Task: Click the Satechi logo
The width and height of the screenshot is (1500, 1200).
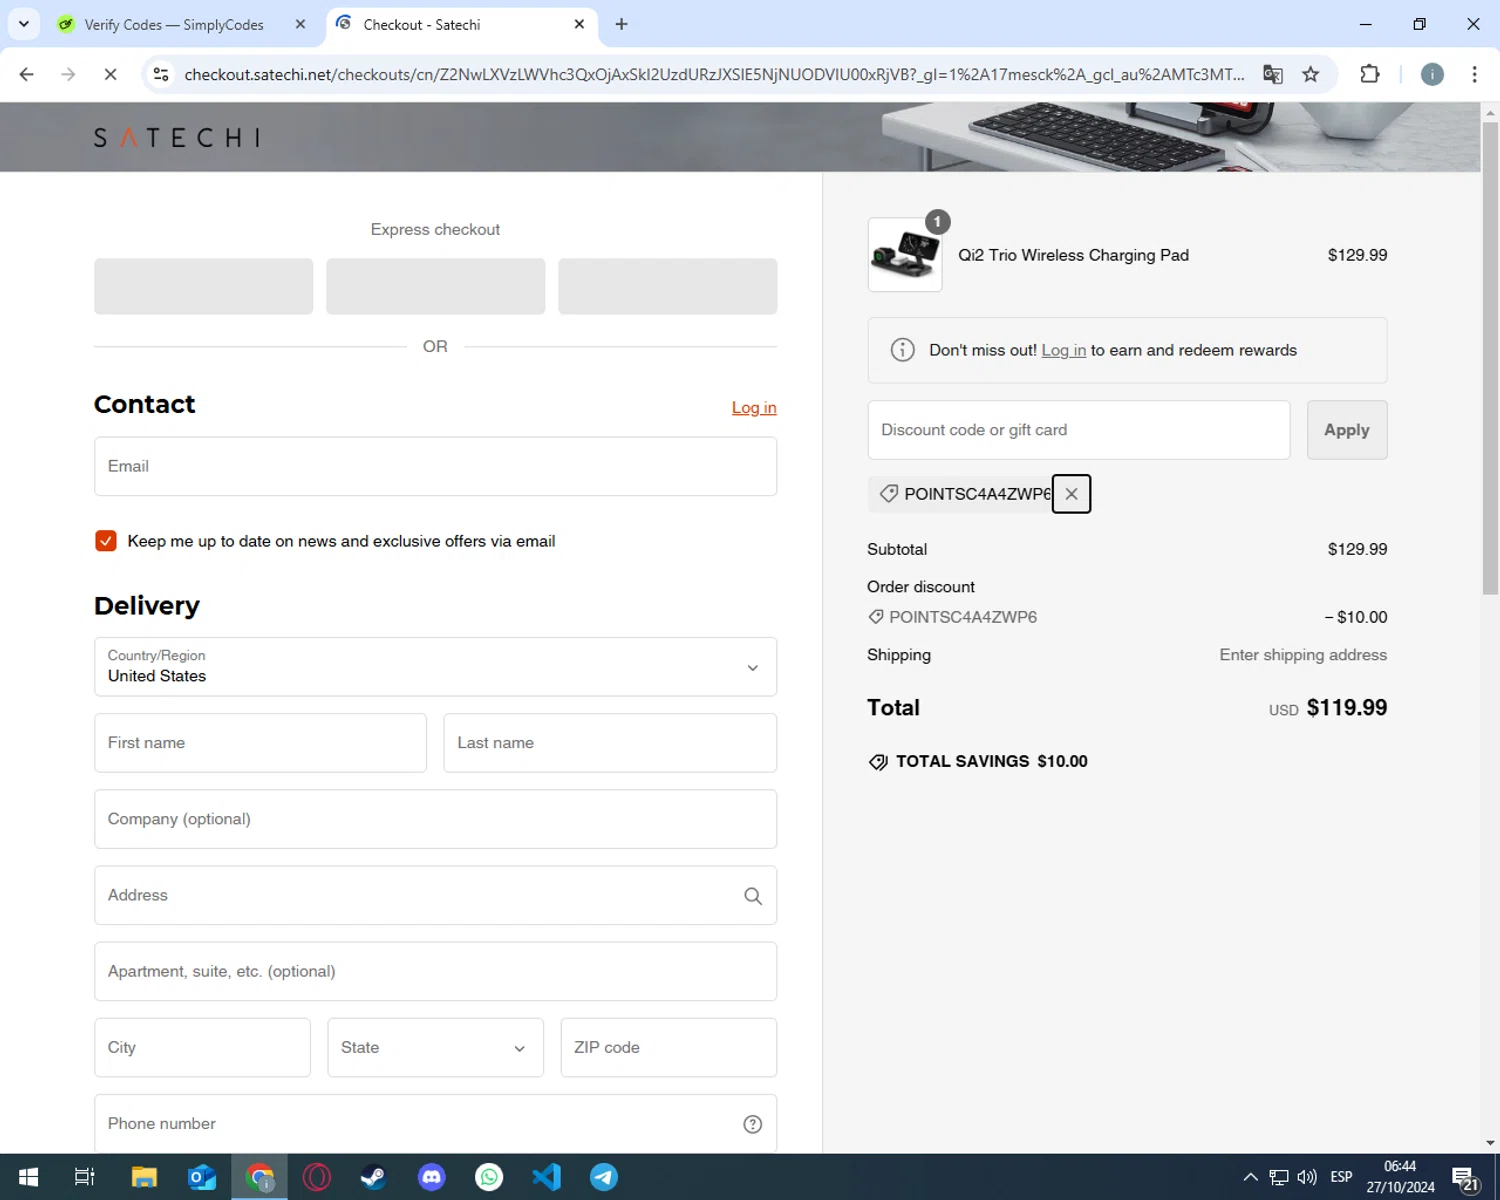Action: [x=177, y=138]
